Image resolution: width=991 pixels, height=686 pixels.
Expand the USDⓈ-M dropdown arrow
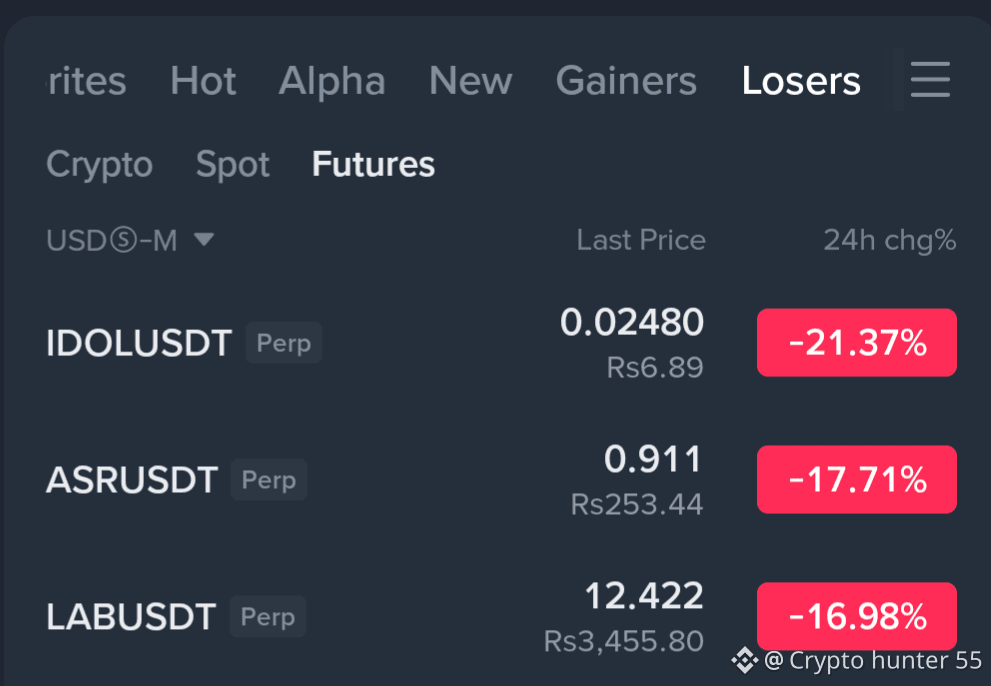tap(204, 240)
